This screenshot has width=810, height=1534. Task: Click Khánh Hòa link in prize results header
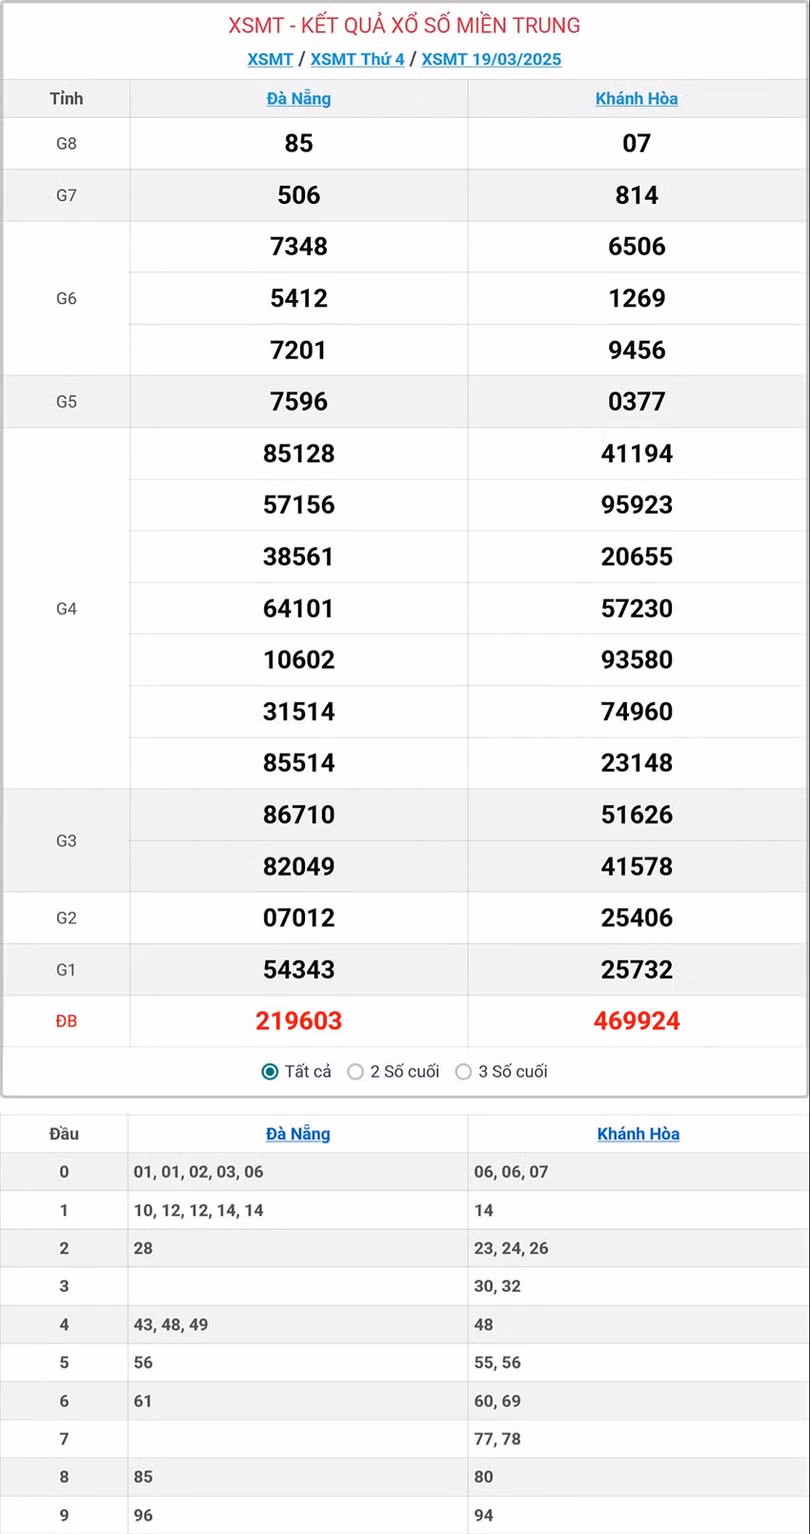point(637,99)
